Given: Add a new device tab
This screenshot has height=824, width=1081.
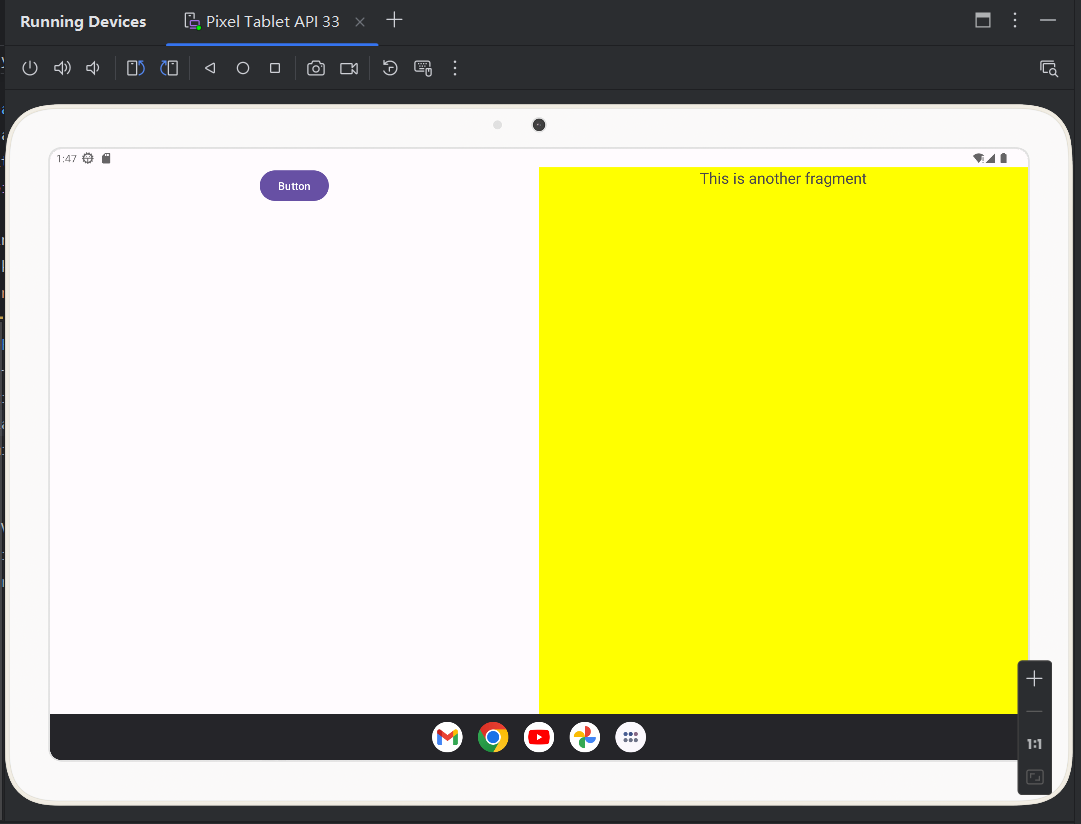Looking at the screenshot, I should (x=395, y=20).
